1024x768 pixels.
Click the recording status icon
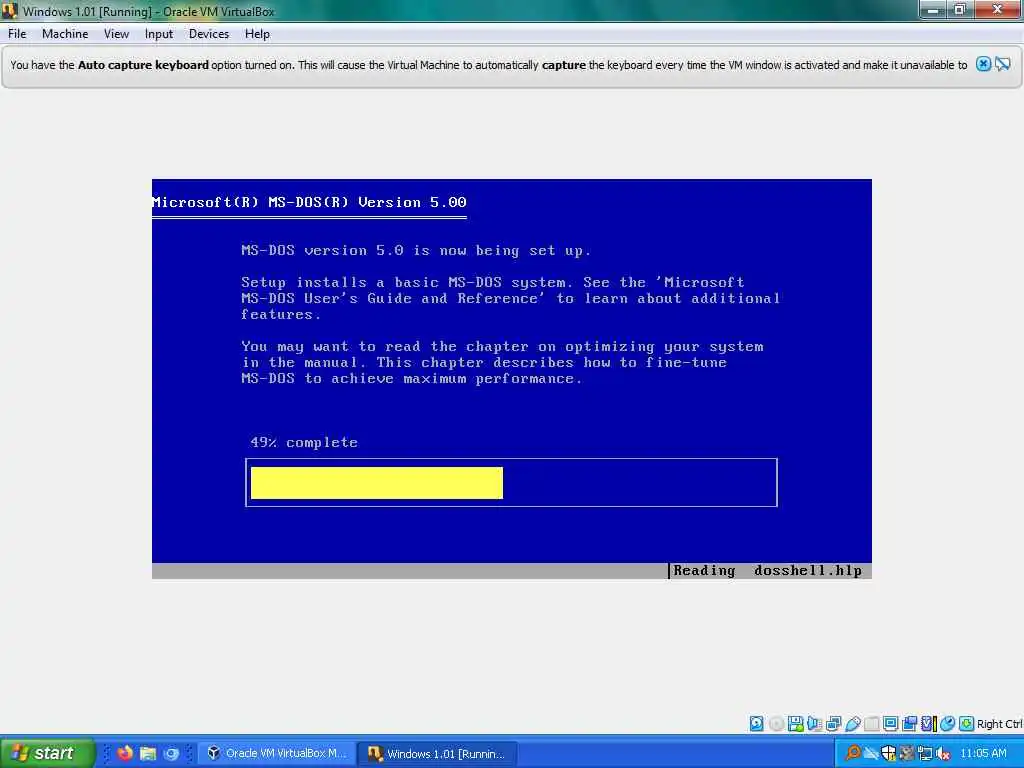(x=909, y=724)
